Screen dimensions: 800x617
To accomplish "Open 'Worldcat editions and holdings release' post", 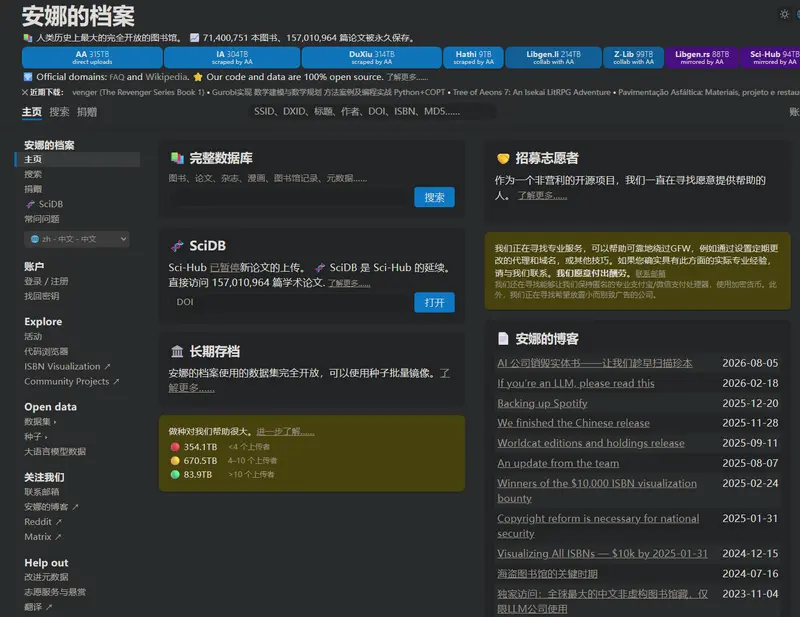I will point(591,443).
